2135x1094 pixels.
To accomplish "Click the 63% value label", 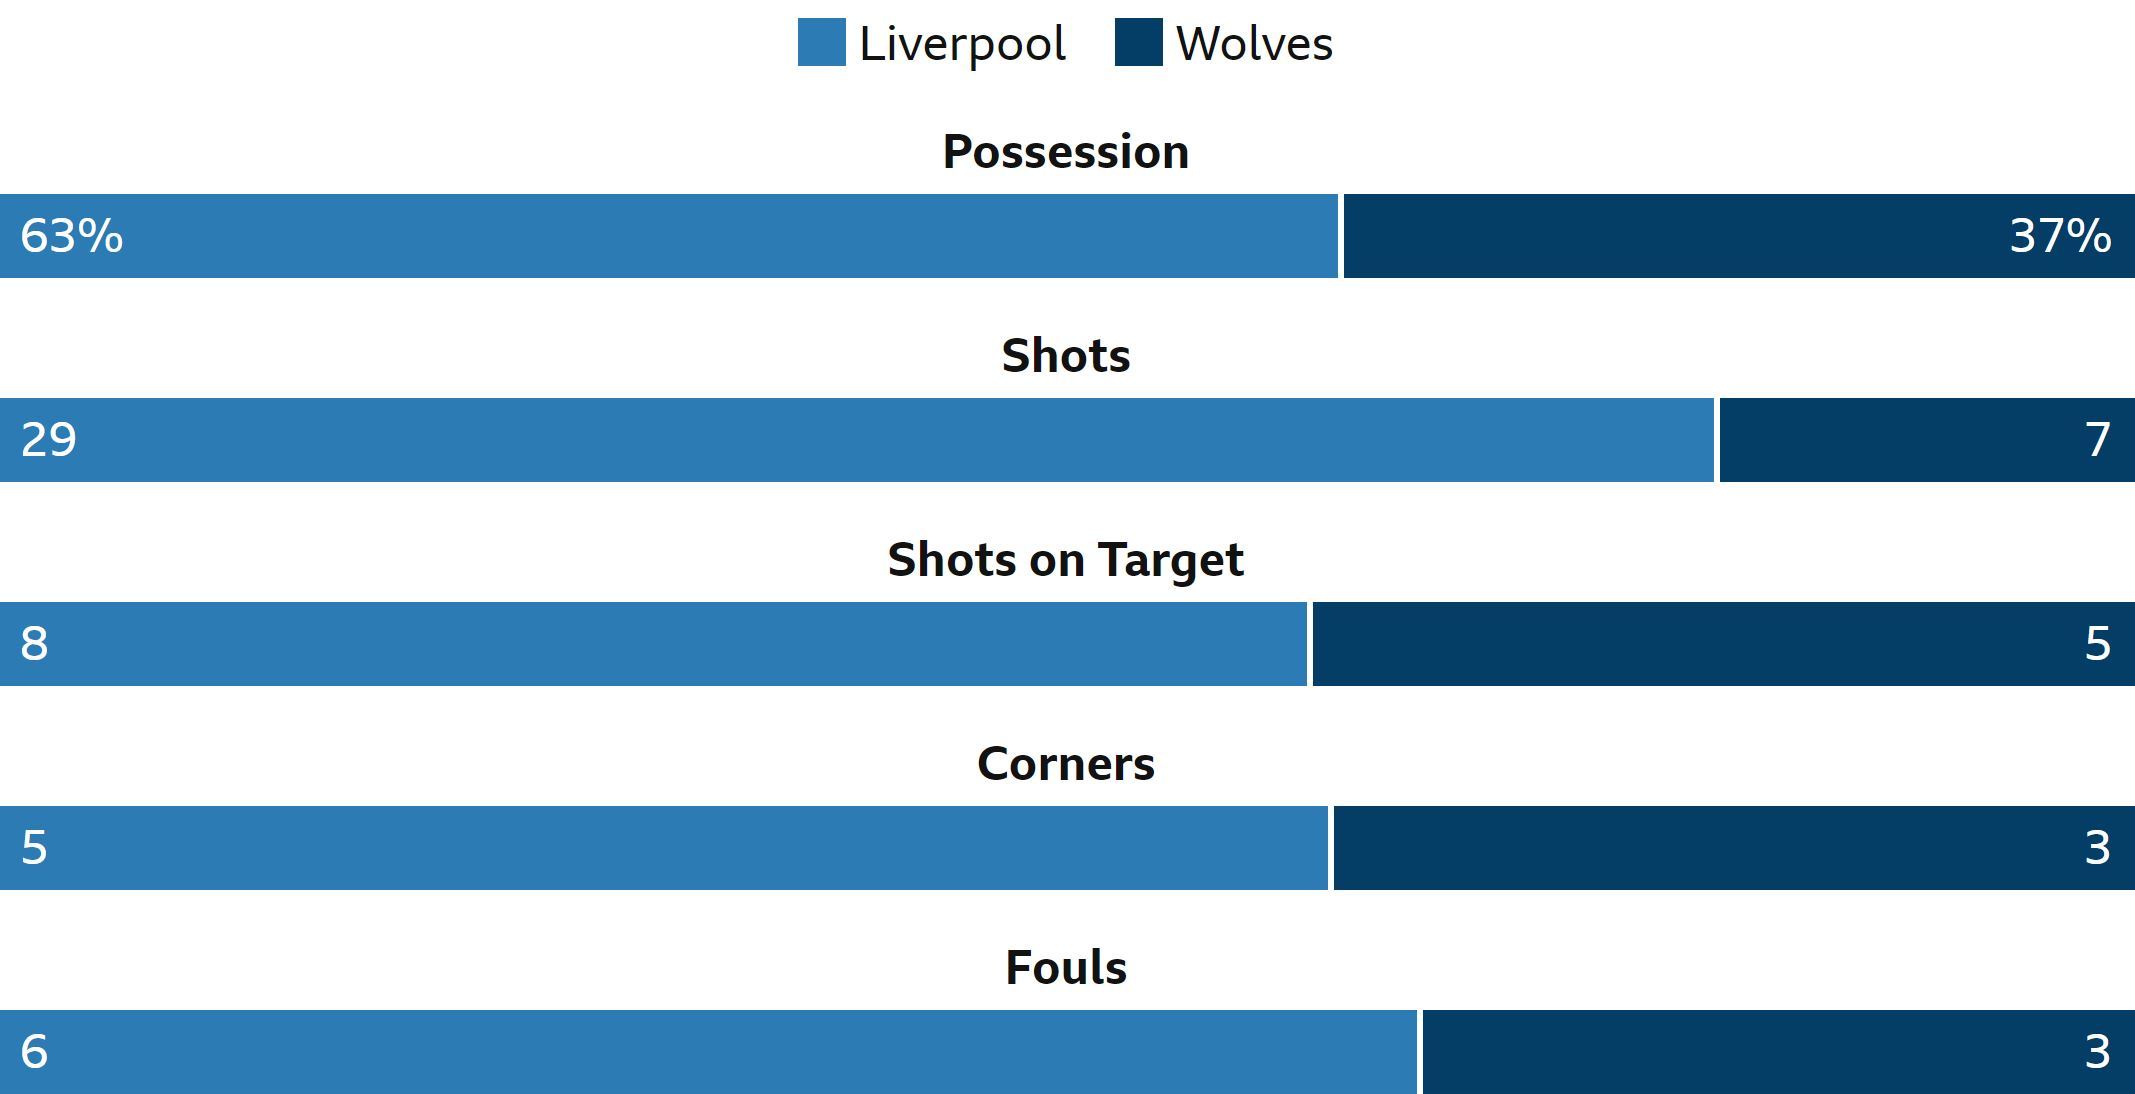I will point(72,236).
